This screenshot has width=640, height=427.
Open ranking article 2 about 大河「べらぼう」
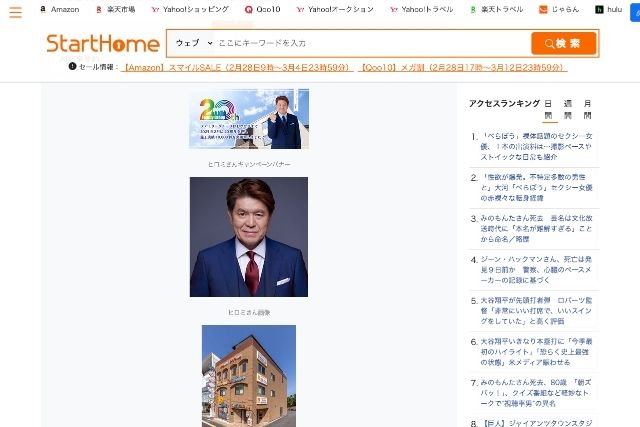pyautogui.click(x=536, y=187)
